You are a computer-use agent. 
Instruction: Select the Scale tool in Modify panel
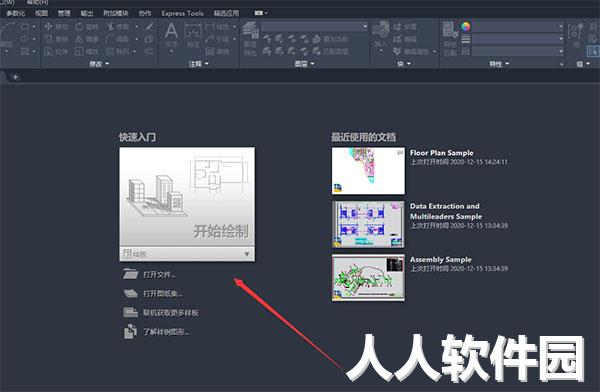87,51
